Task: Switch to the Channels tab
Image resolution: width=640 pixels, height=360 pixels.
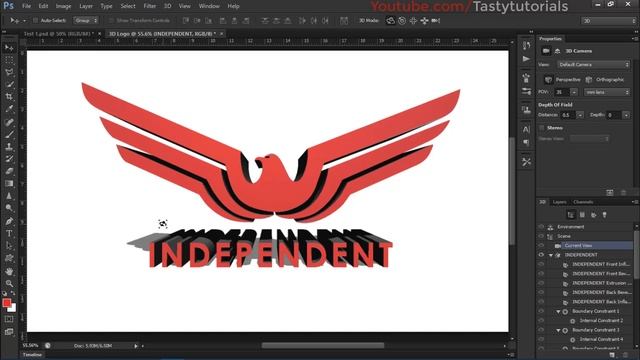Action: click(x=583, y=202)
